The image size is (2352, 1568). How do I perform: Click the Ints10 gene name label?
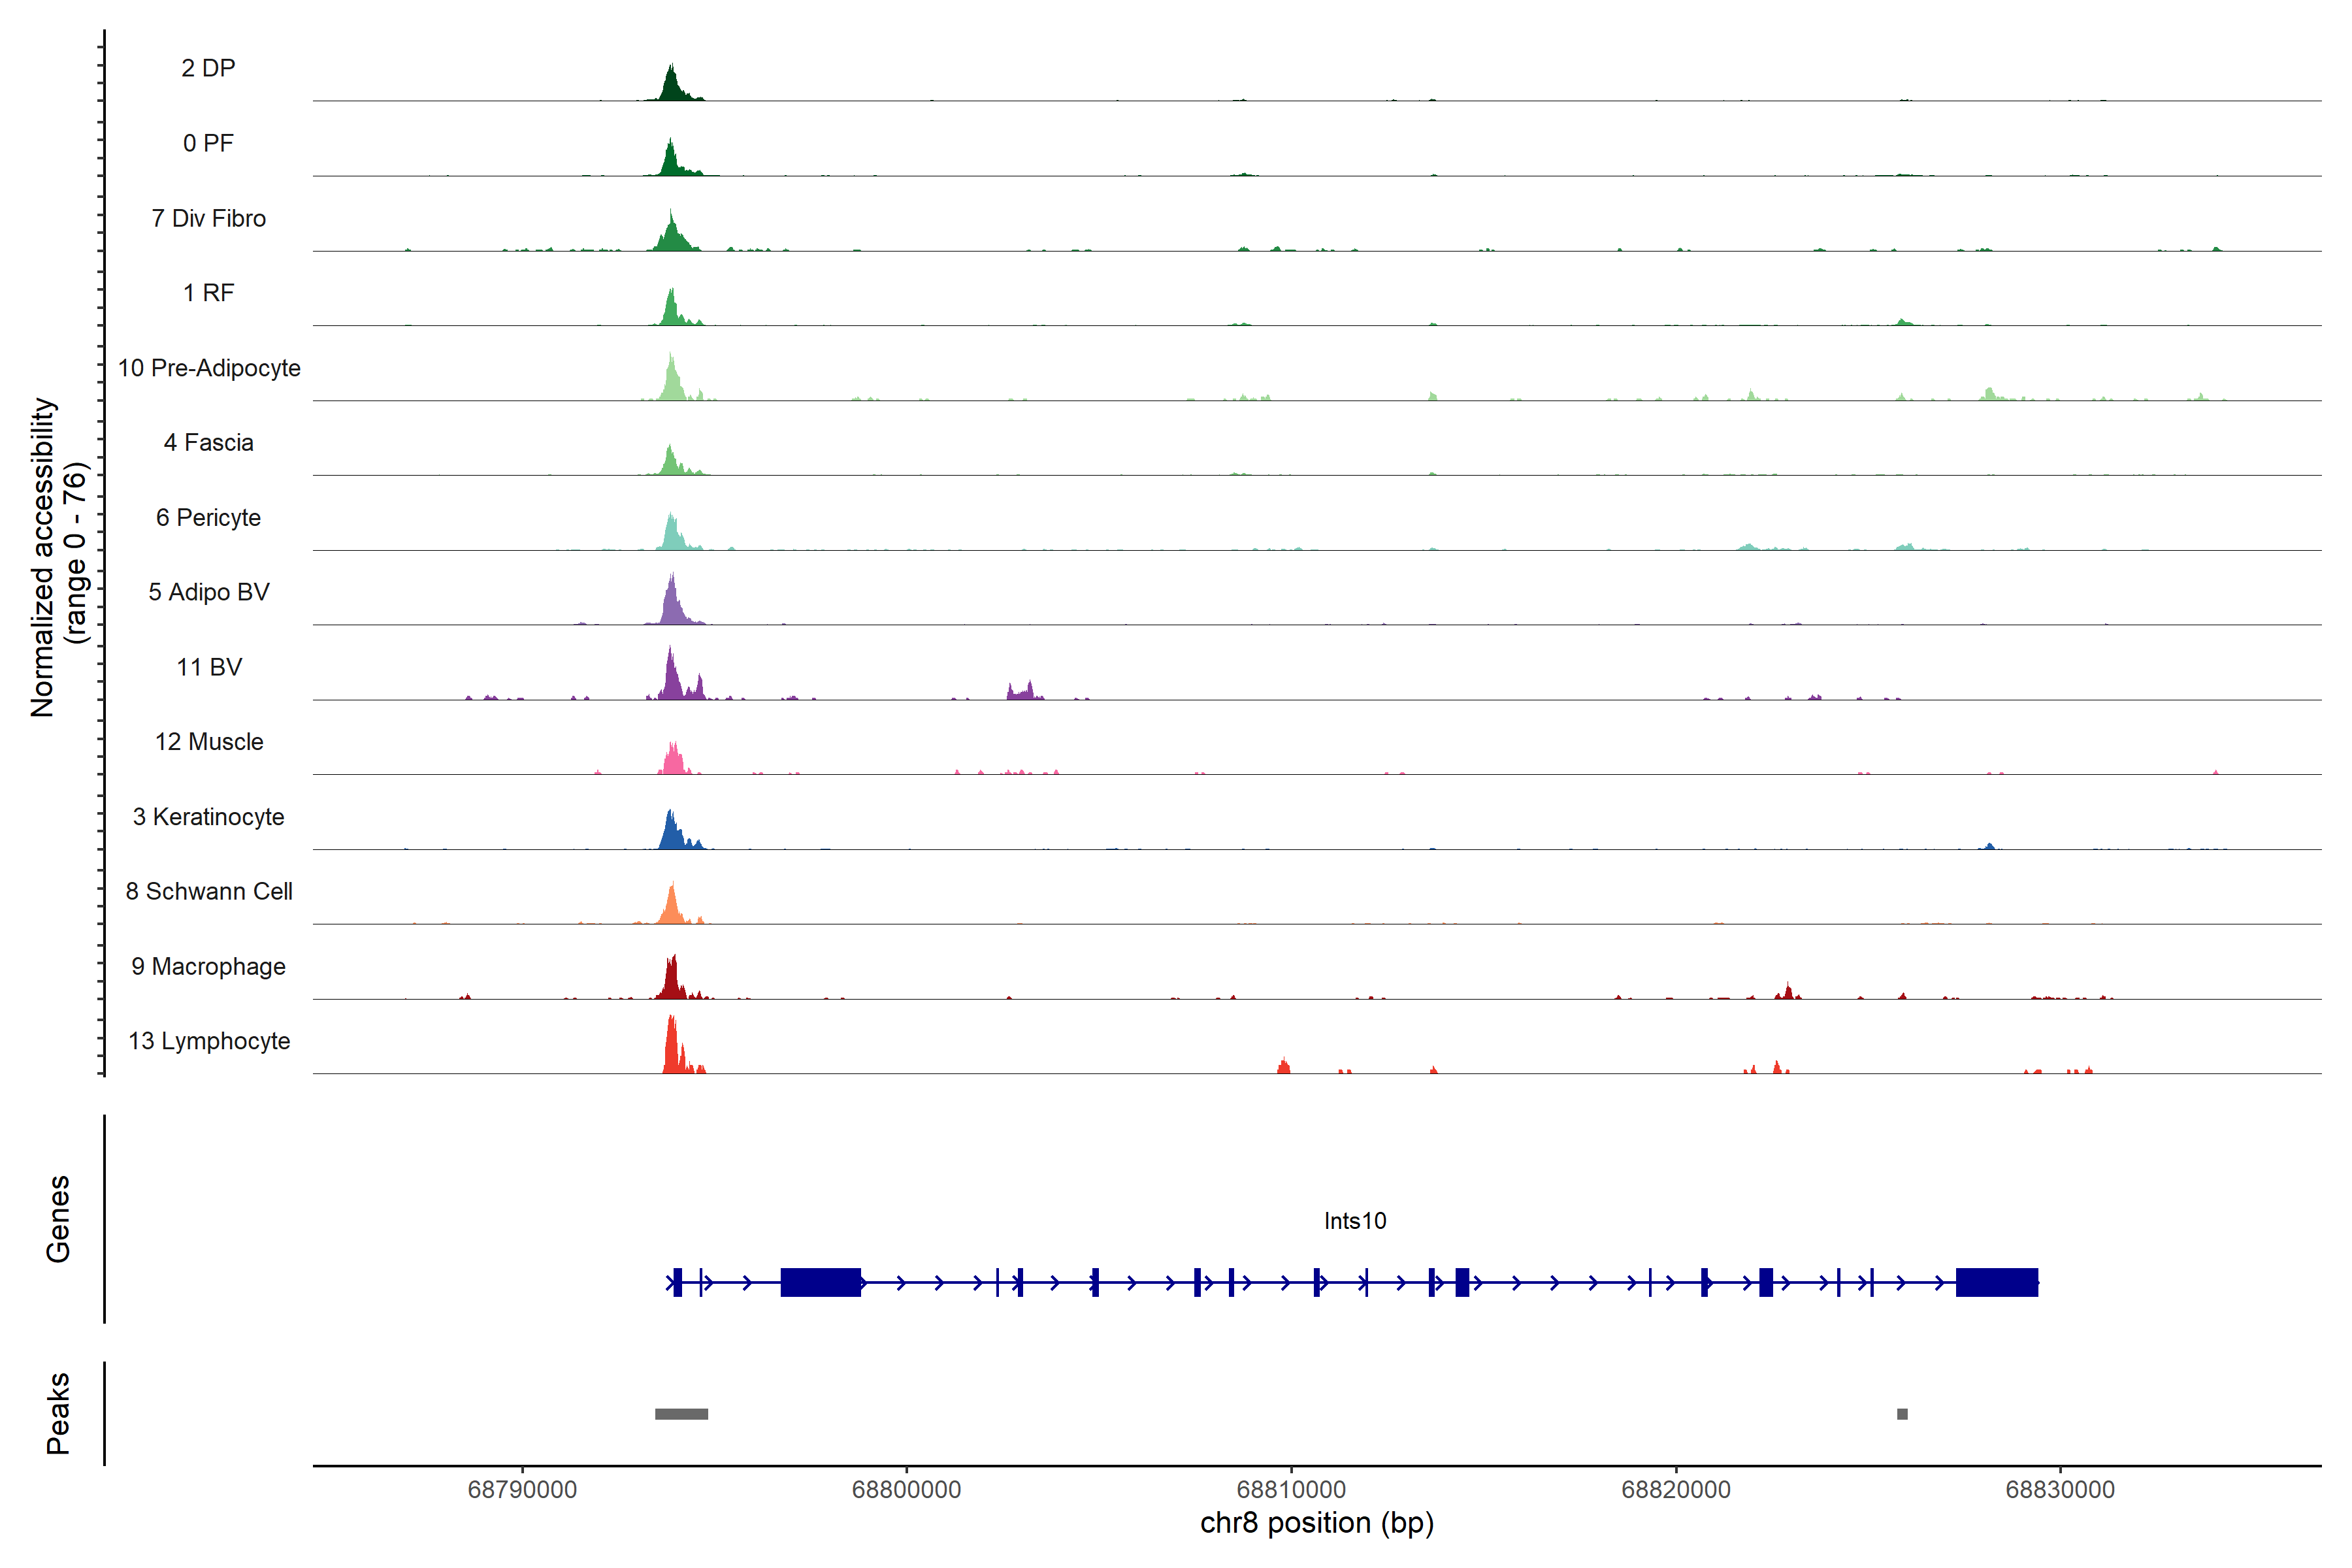tap(1355, 1221)
